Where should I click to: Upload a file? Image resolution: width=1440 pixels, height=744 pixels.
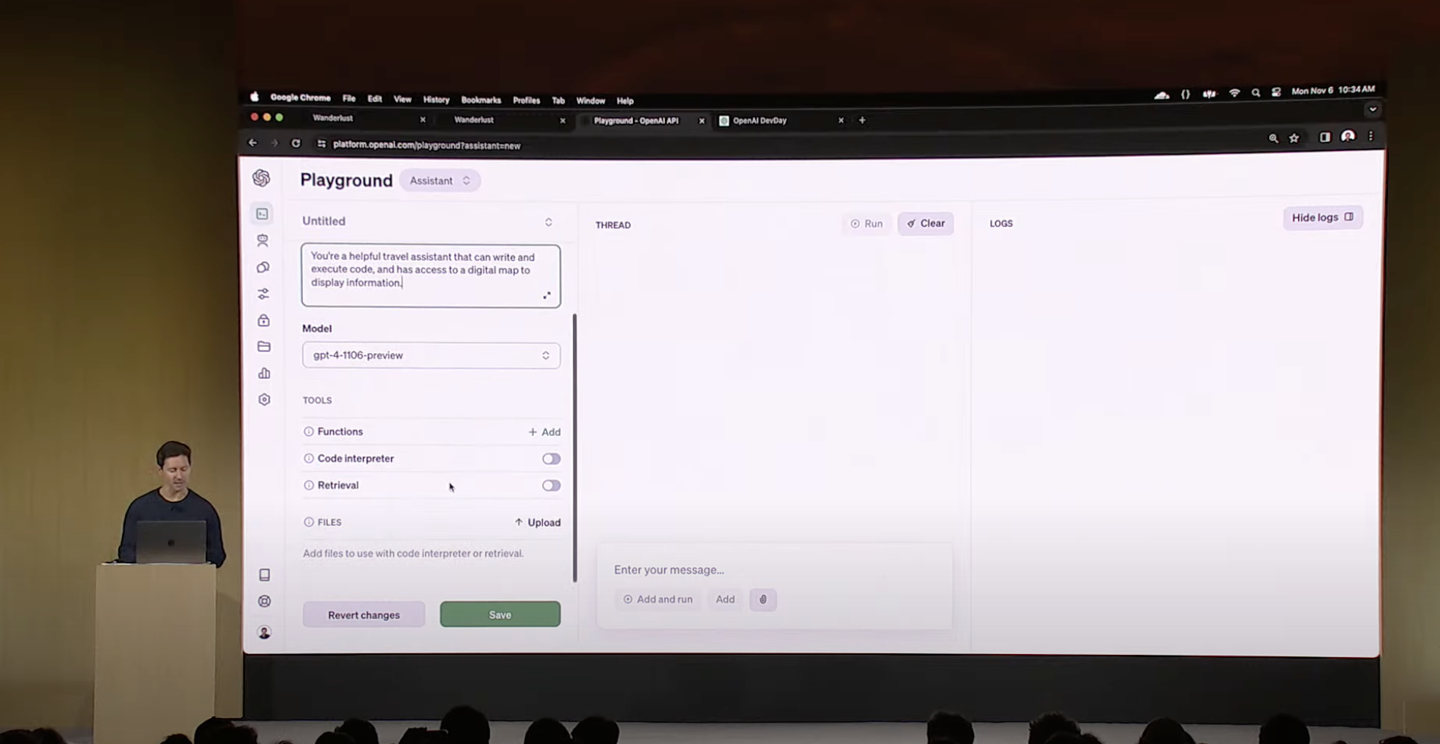538,522
